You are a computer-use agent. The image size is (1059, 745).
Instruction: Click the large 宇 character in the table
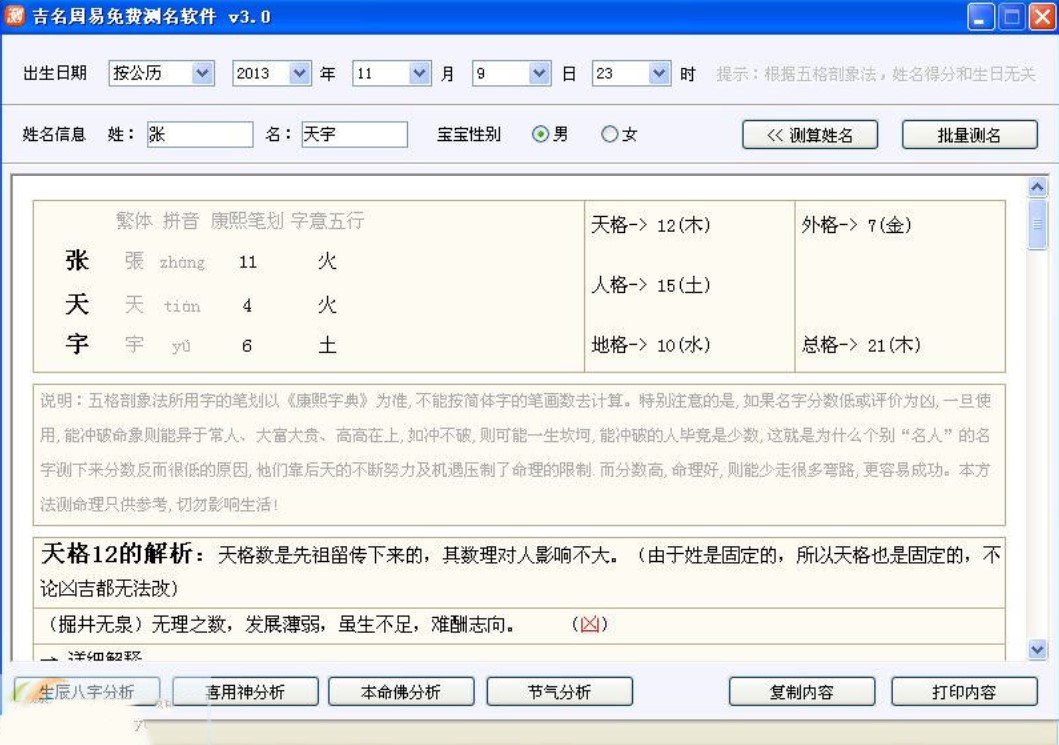[x=77, y=344]
